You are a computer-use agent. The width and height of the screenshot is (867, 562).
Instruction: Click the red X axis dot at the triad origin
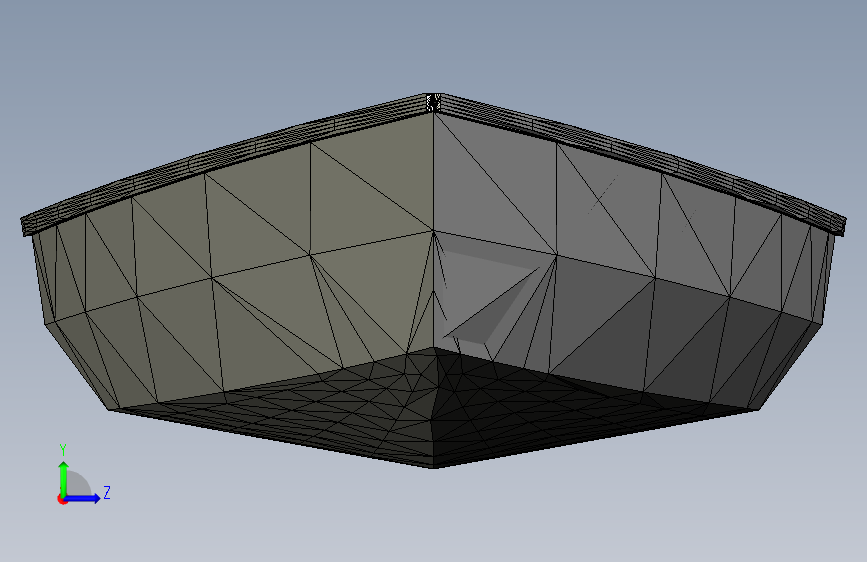pos(62,499)
